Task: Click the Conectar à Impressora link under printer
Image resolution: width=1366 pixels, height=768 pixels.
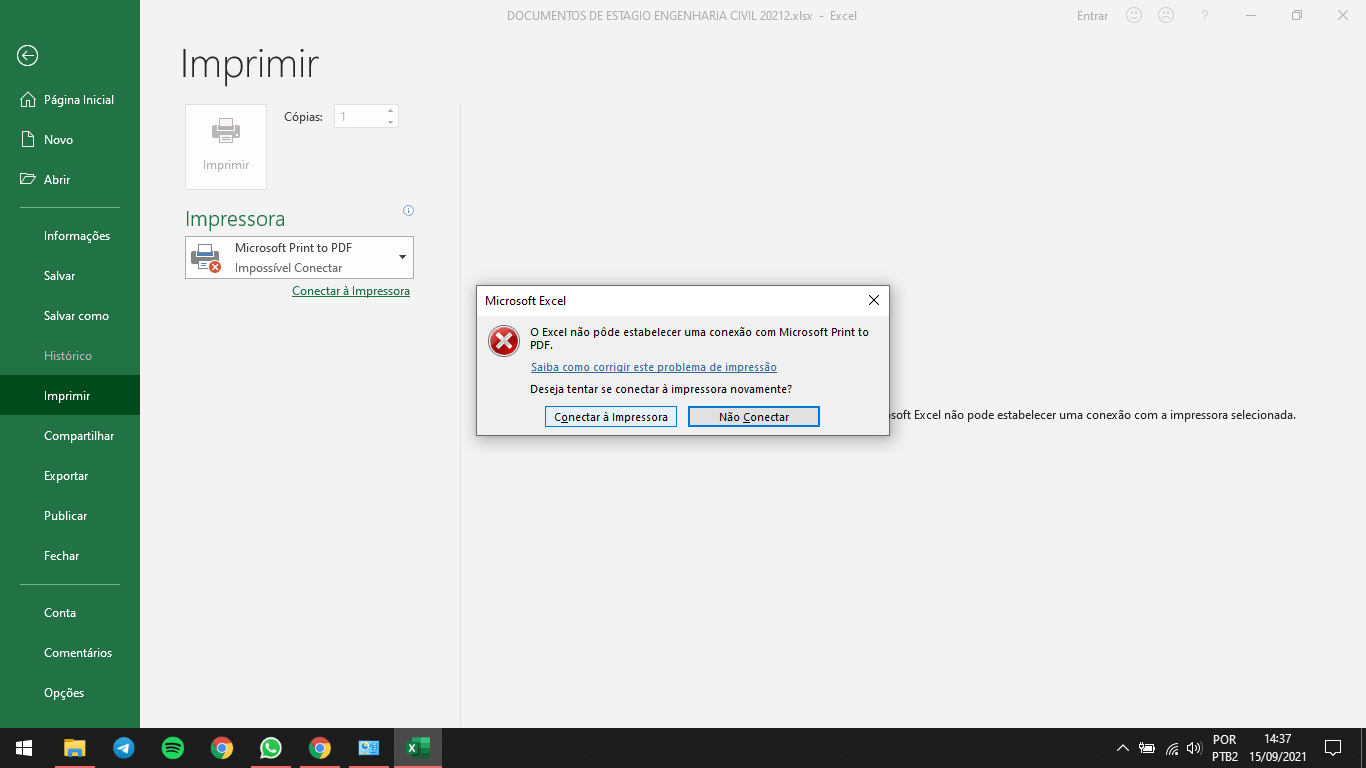Action: pyautogui.click(x=351, y=291)
